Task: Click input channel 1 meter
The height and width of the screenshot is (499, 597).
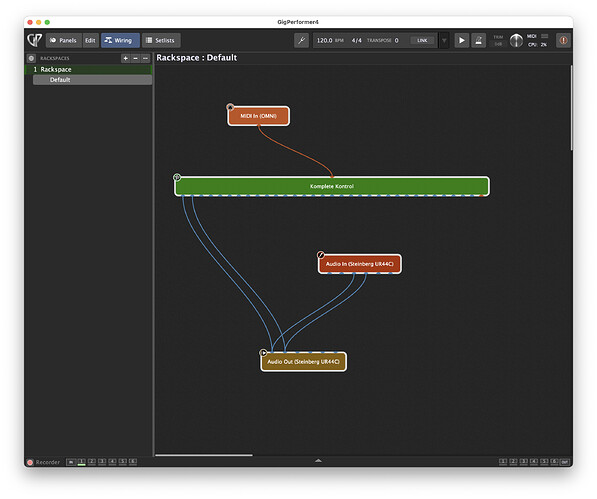Action: (81, 462)
